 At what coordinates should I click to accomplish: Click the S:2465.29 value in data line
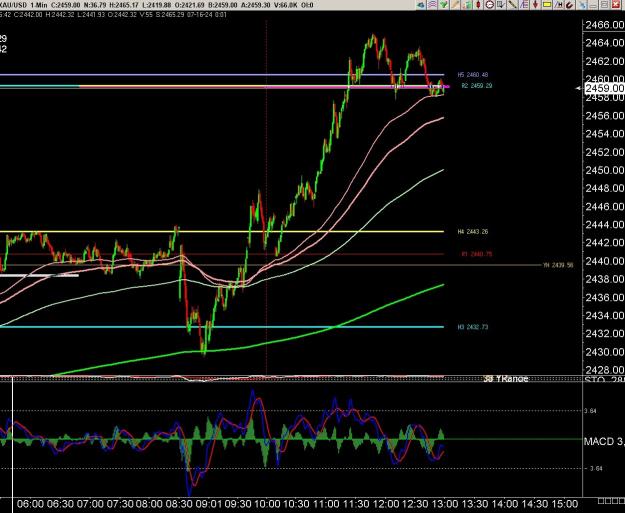point(170,14)
